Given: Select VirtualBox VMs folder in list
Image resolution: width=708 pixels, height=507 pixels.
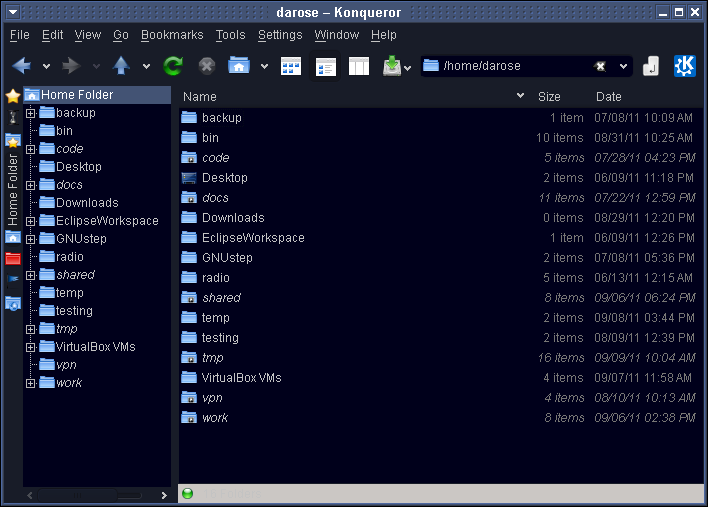Looking at the screenshot, I should [241, 378].
